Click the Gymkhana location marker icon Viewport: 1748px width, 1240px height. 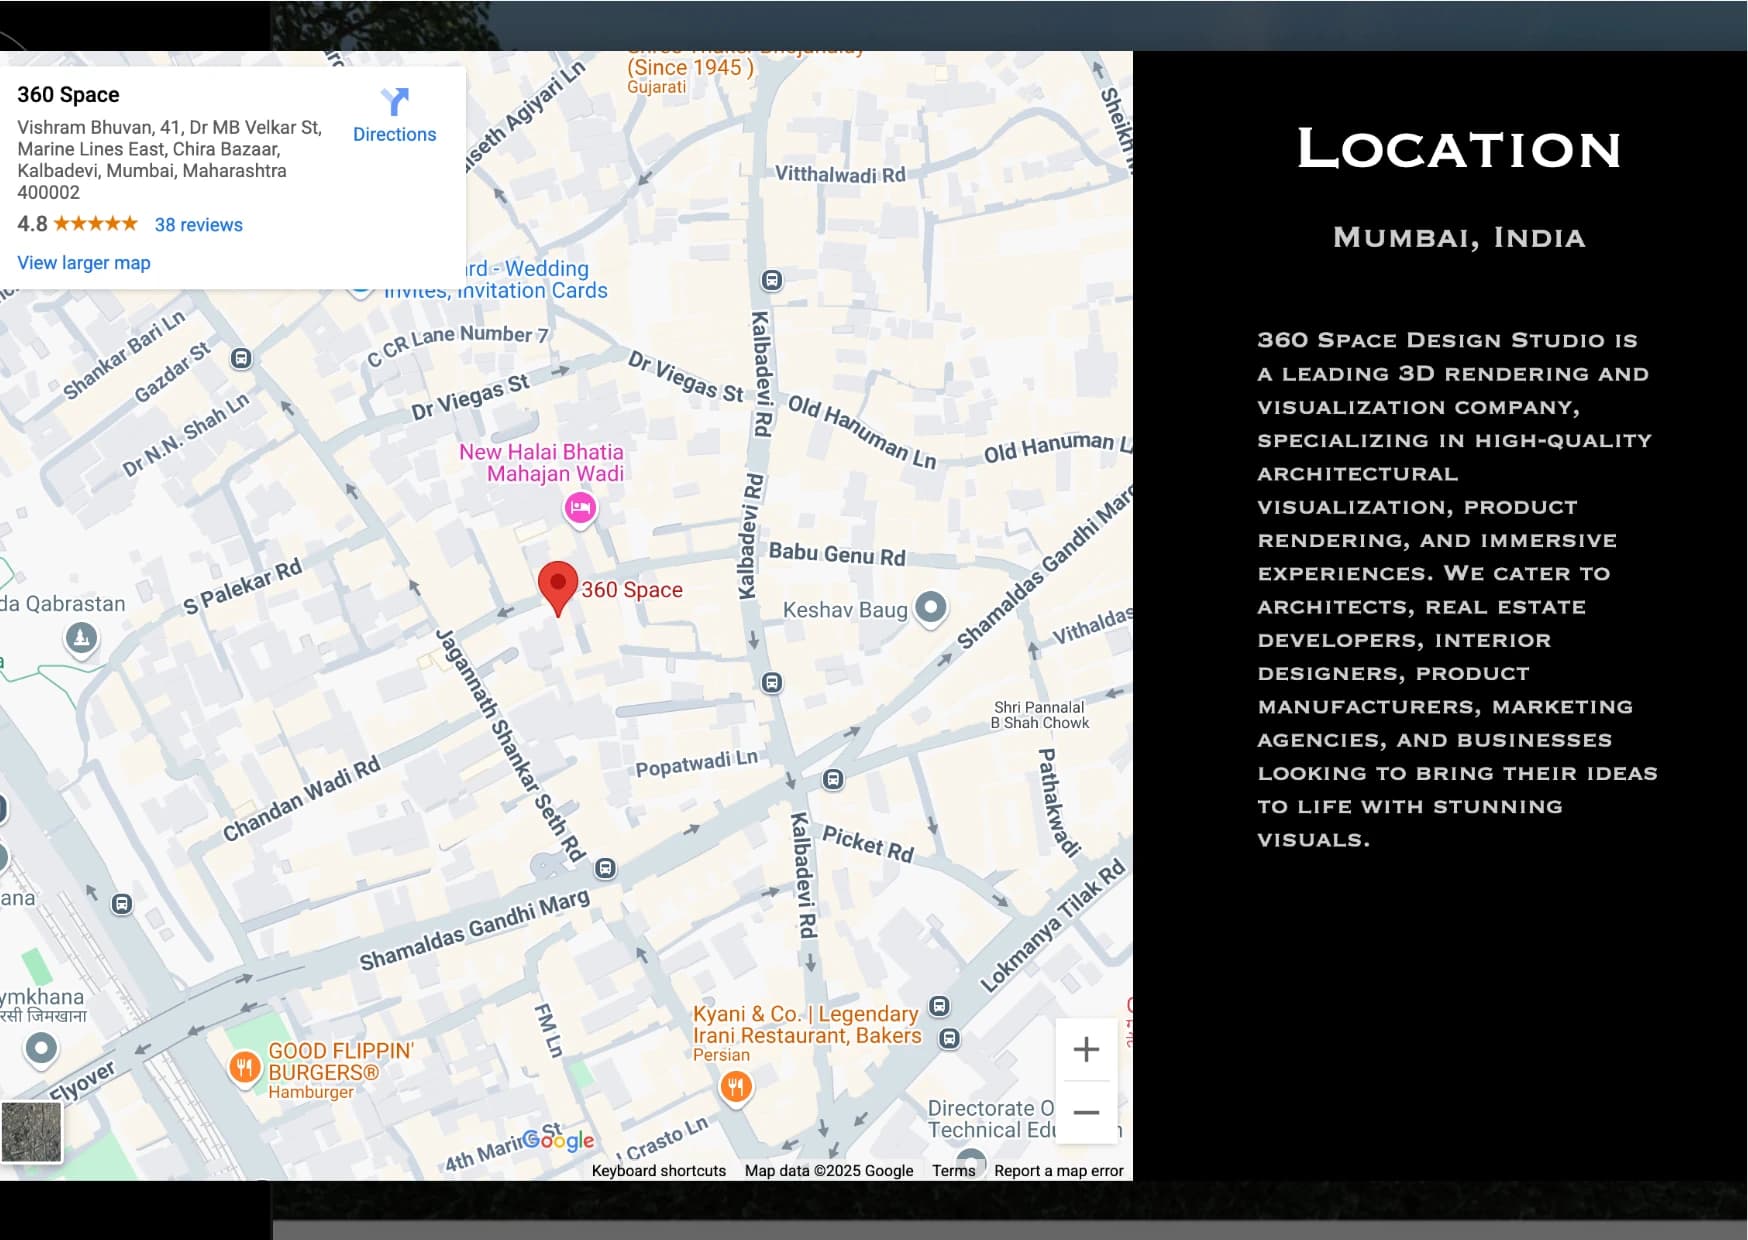(x=41, y=1048)
